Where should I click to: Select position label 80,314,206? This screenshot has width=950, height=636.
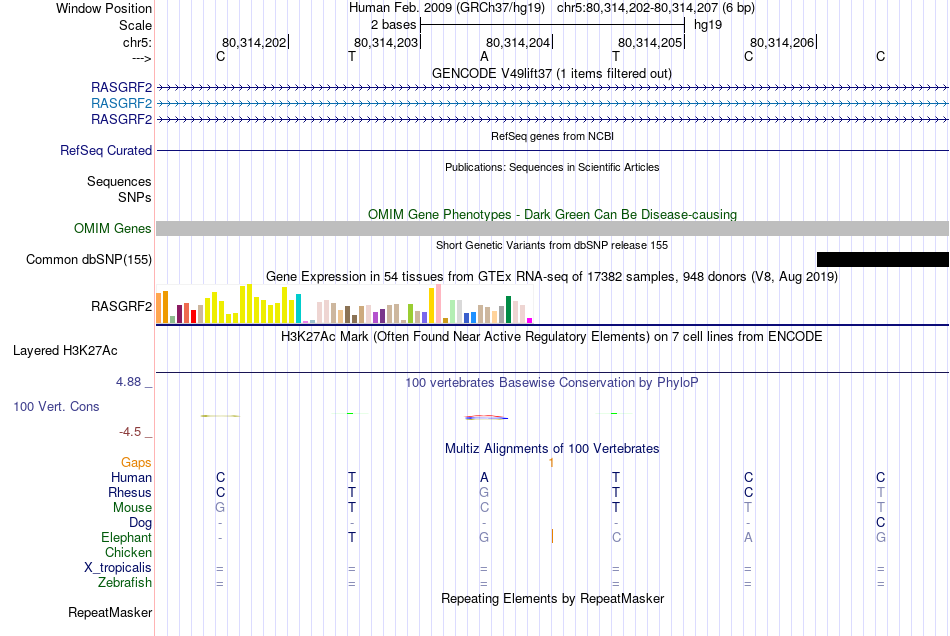(782, 42)
